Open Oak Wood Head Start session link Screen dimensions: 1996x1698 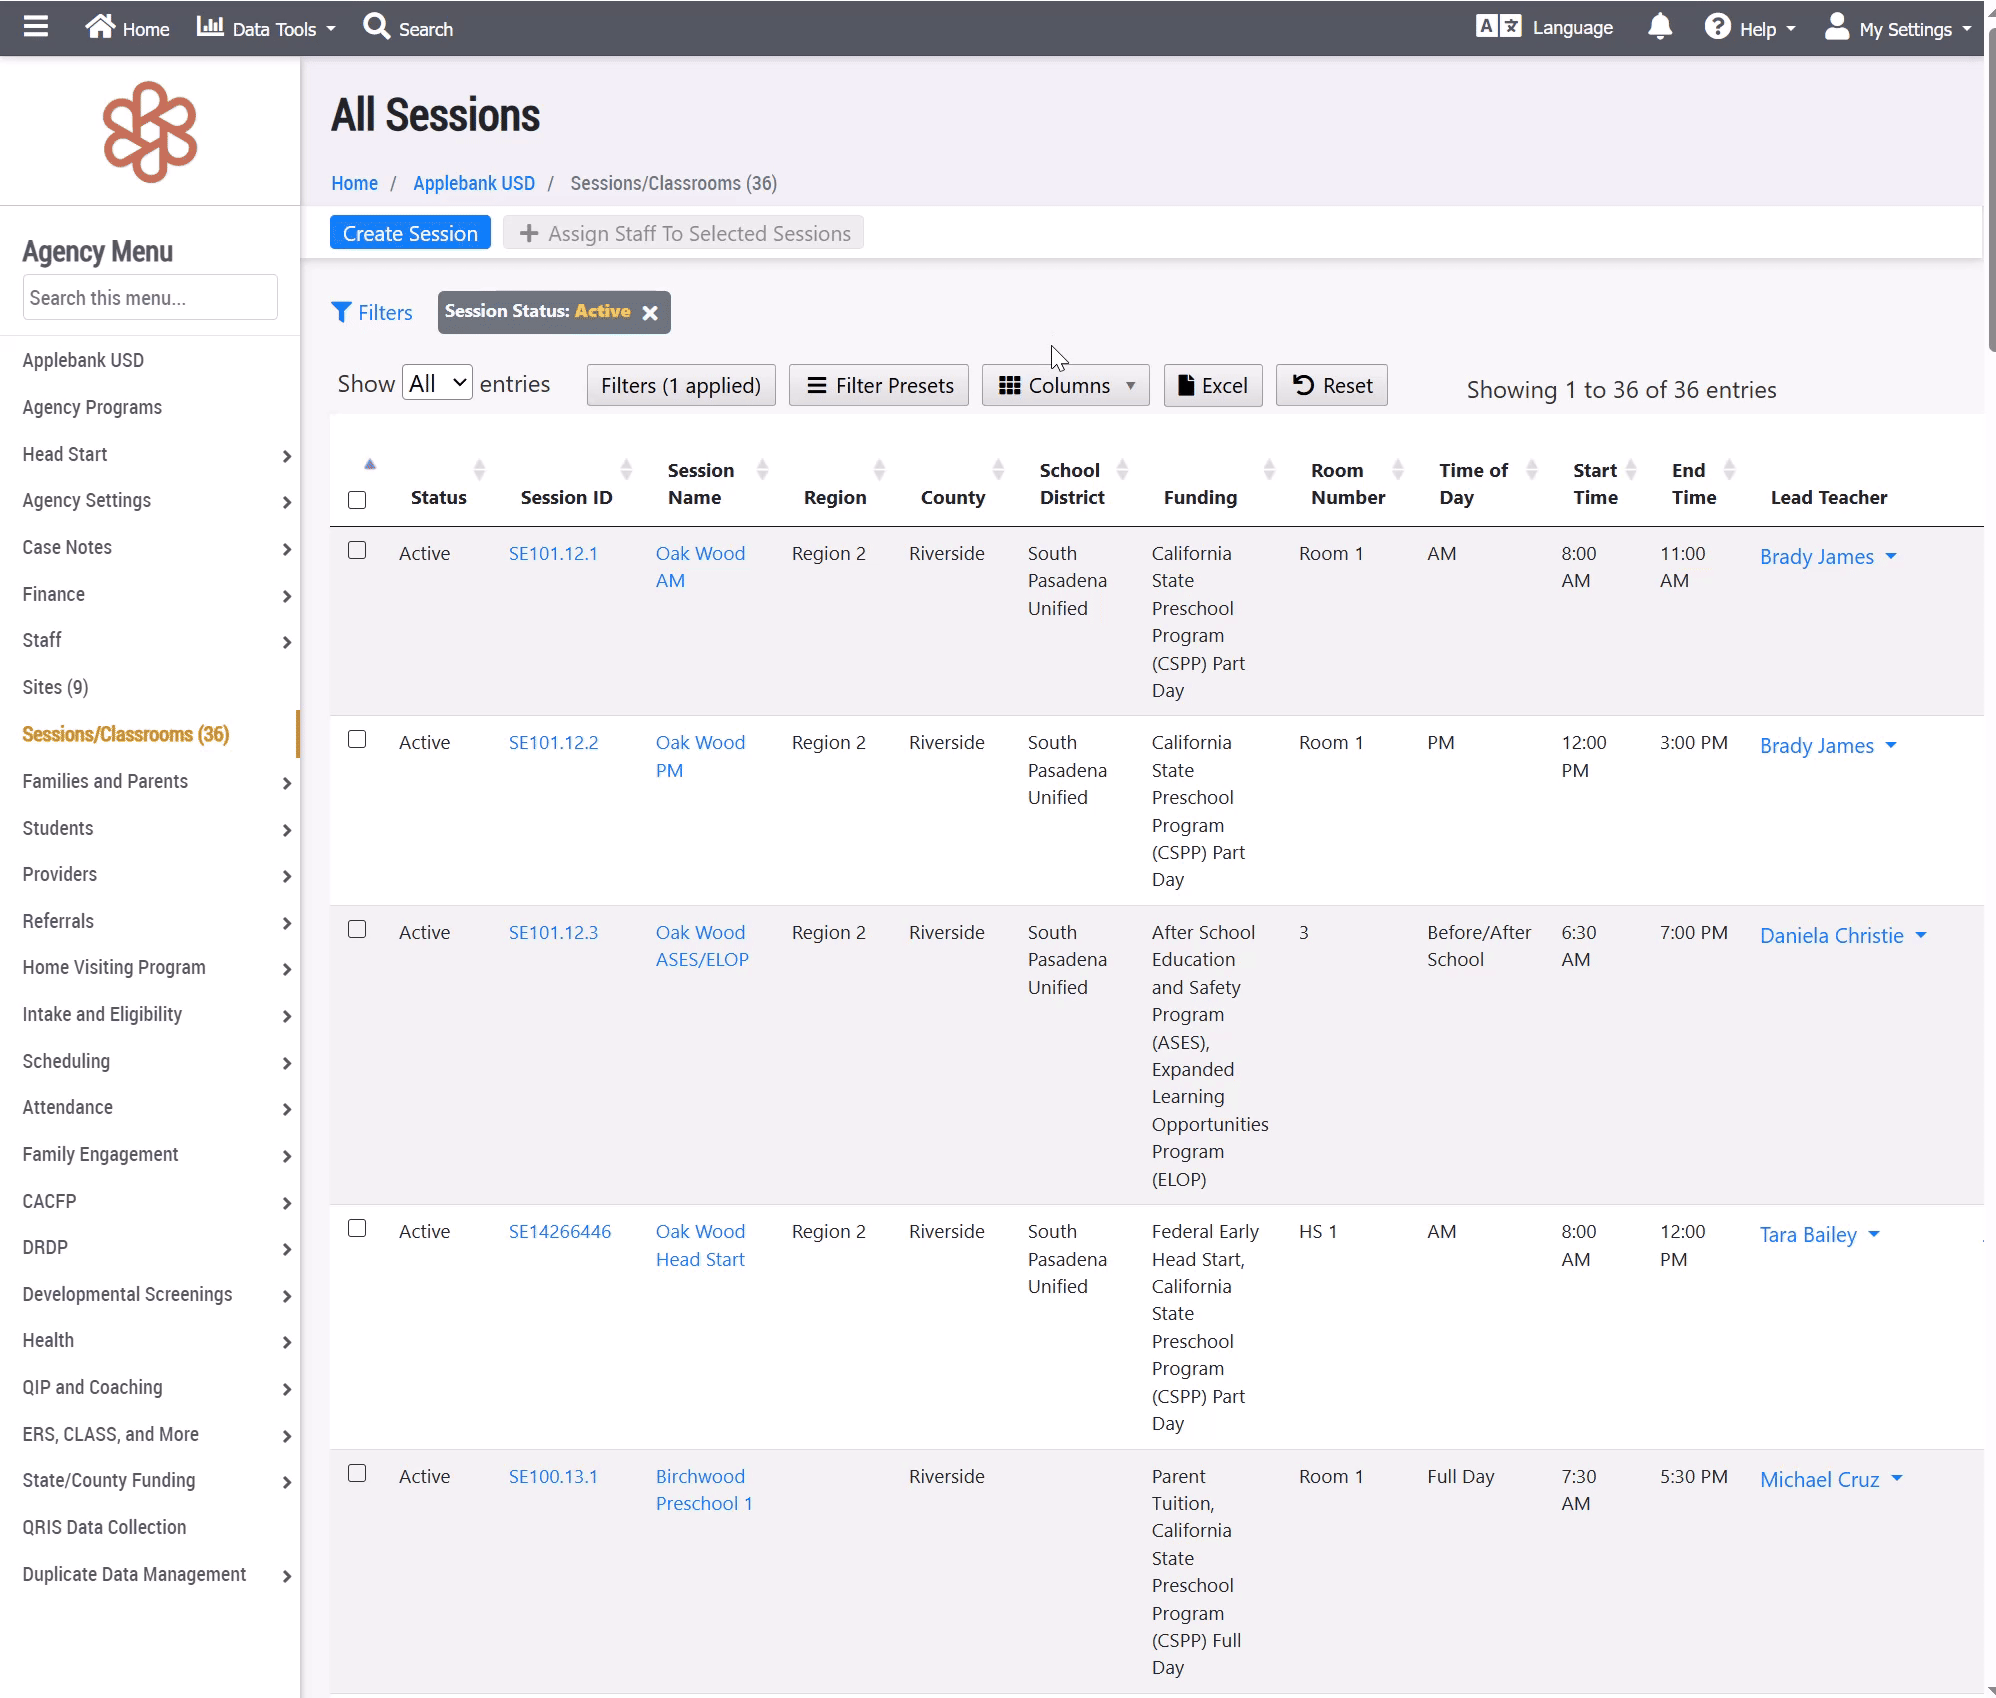(701, 1246)
